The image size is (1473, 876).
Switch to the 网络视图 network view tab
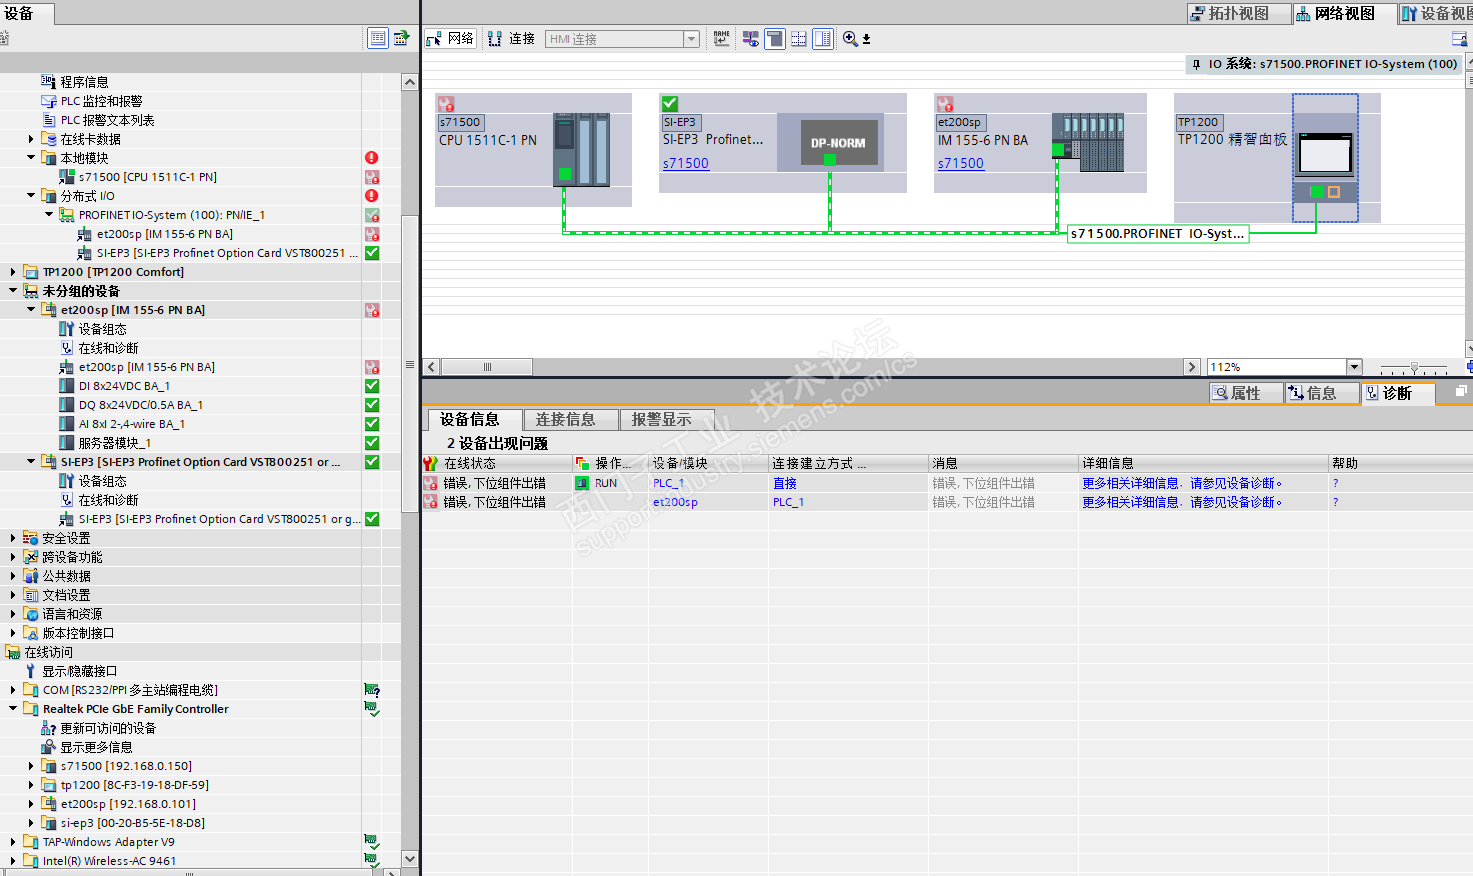pos(1344,13)
